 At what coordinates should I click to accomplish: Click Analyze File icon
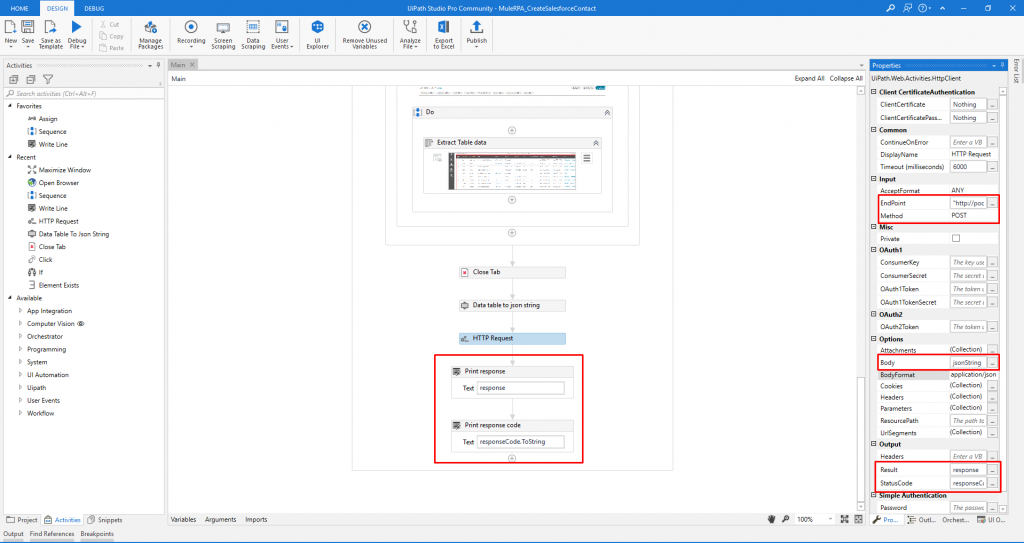(x=410, y=27)
